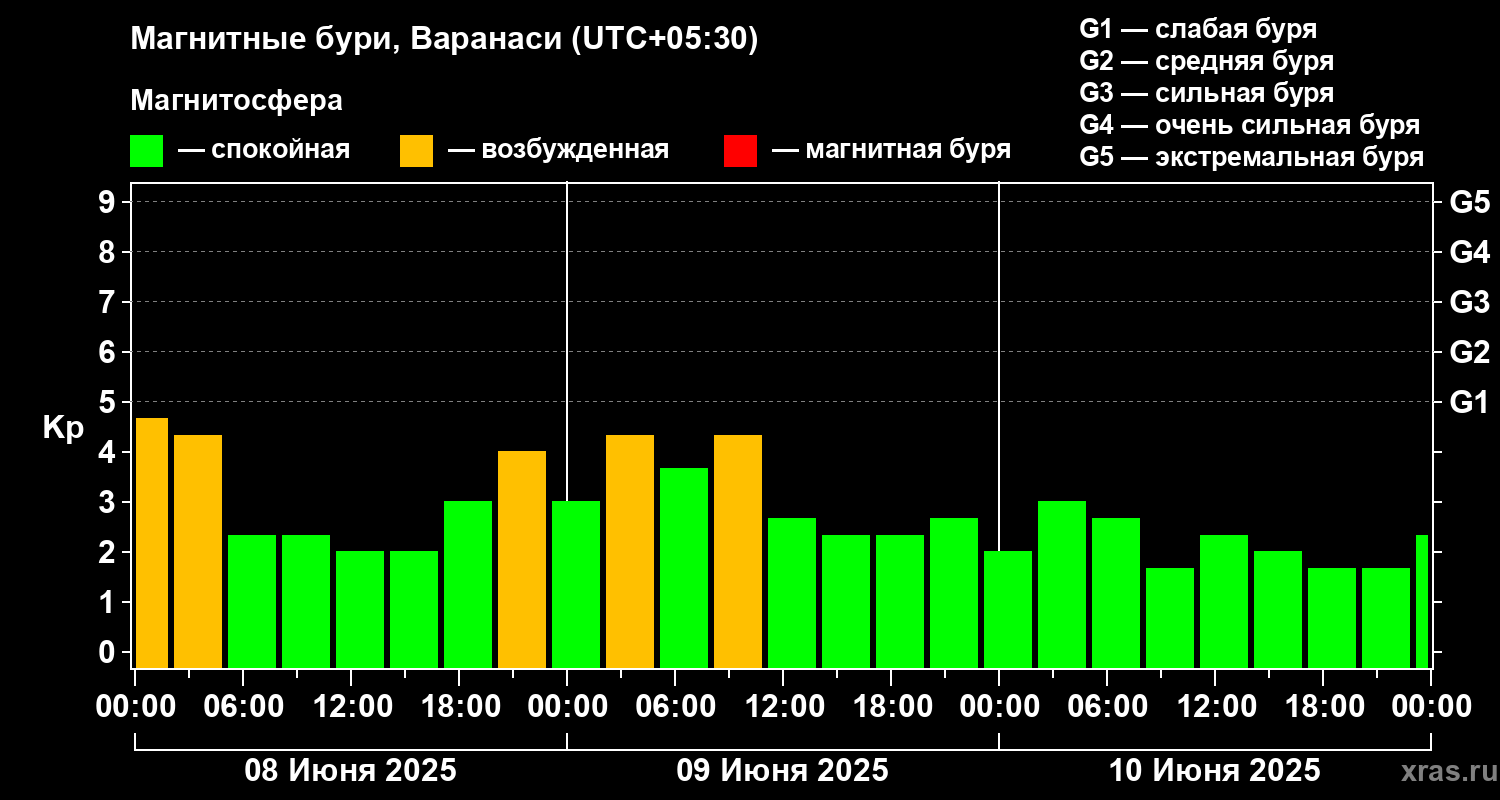
Task: Click the orange 'возбужденная' legend swatch
Action: pyautogui.click(x=416, y=151)
